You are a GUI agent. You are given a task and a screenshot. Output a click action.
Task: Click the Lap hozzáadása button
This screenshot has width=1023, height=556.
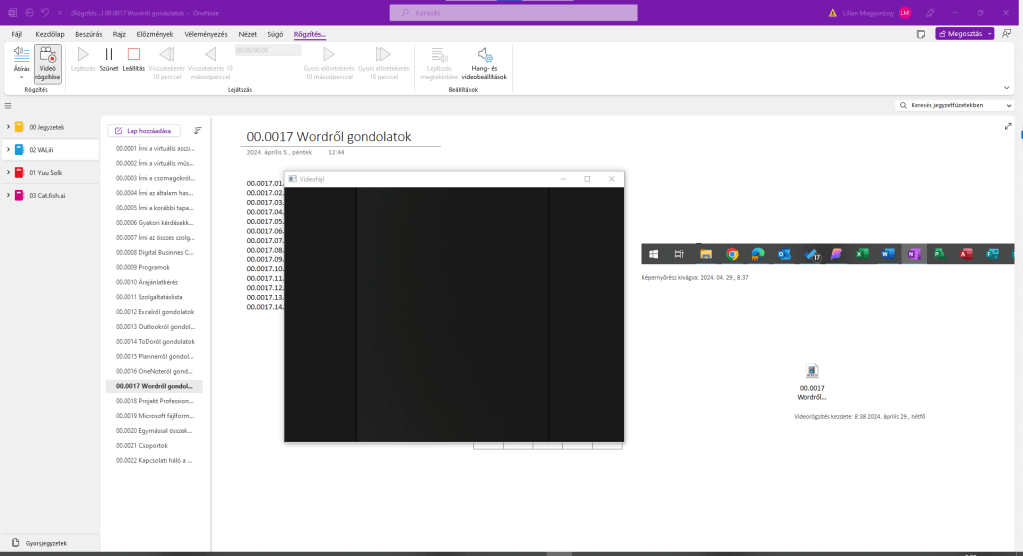tap(144, 130)
